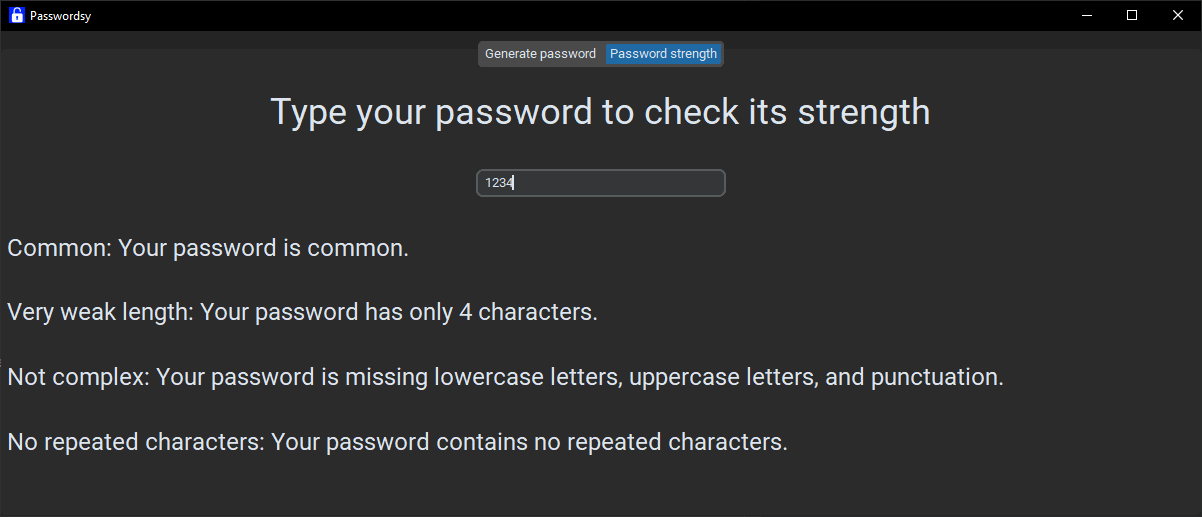Click the heading "Type your password to check its strength"

[600, 111]
